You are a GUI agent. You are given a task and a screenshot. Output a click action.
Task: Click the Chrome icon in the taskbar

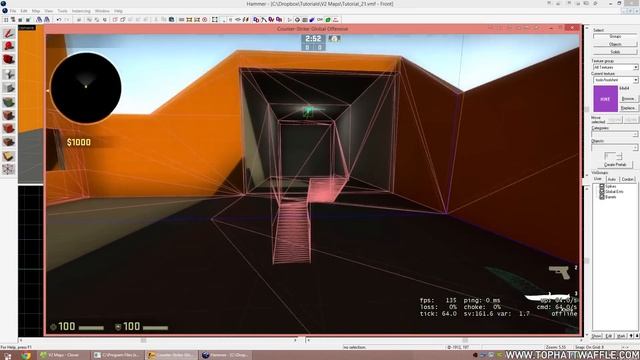(x=26, y=355)
